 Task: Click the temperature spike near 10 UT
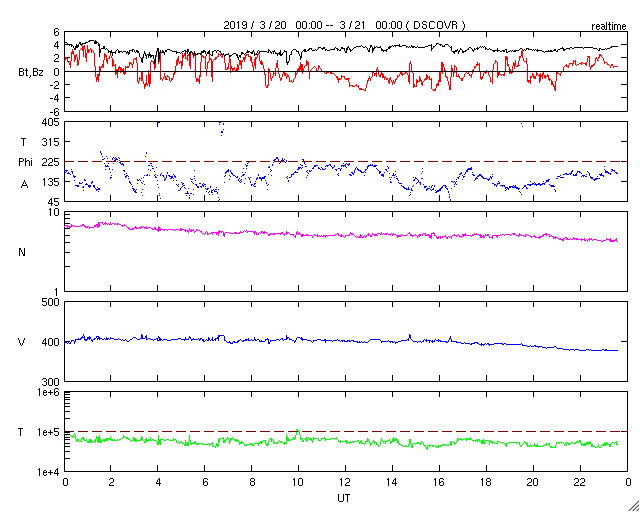click(298, 433)
